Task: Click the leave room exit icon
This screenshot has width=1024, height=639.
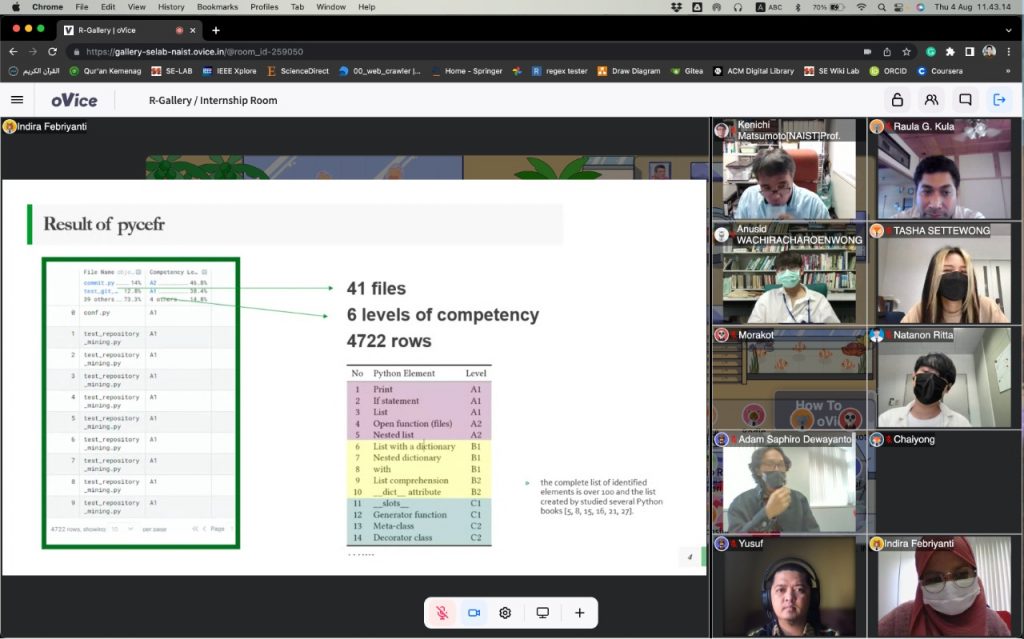Action: coord(998,100)
